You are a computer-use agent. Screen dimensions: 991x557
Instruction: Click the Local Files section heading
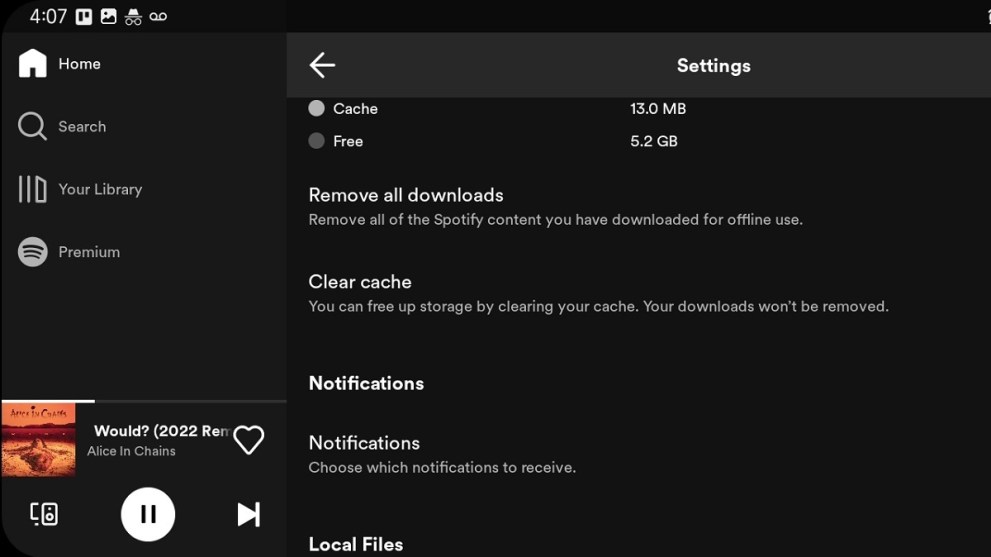pos(356,544)
